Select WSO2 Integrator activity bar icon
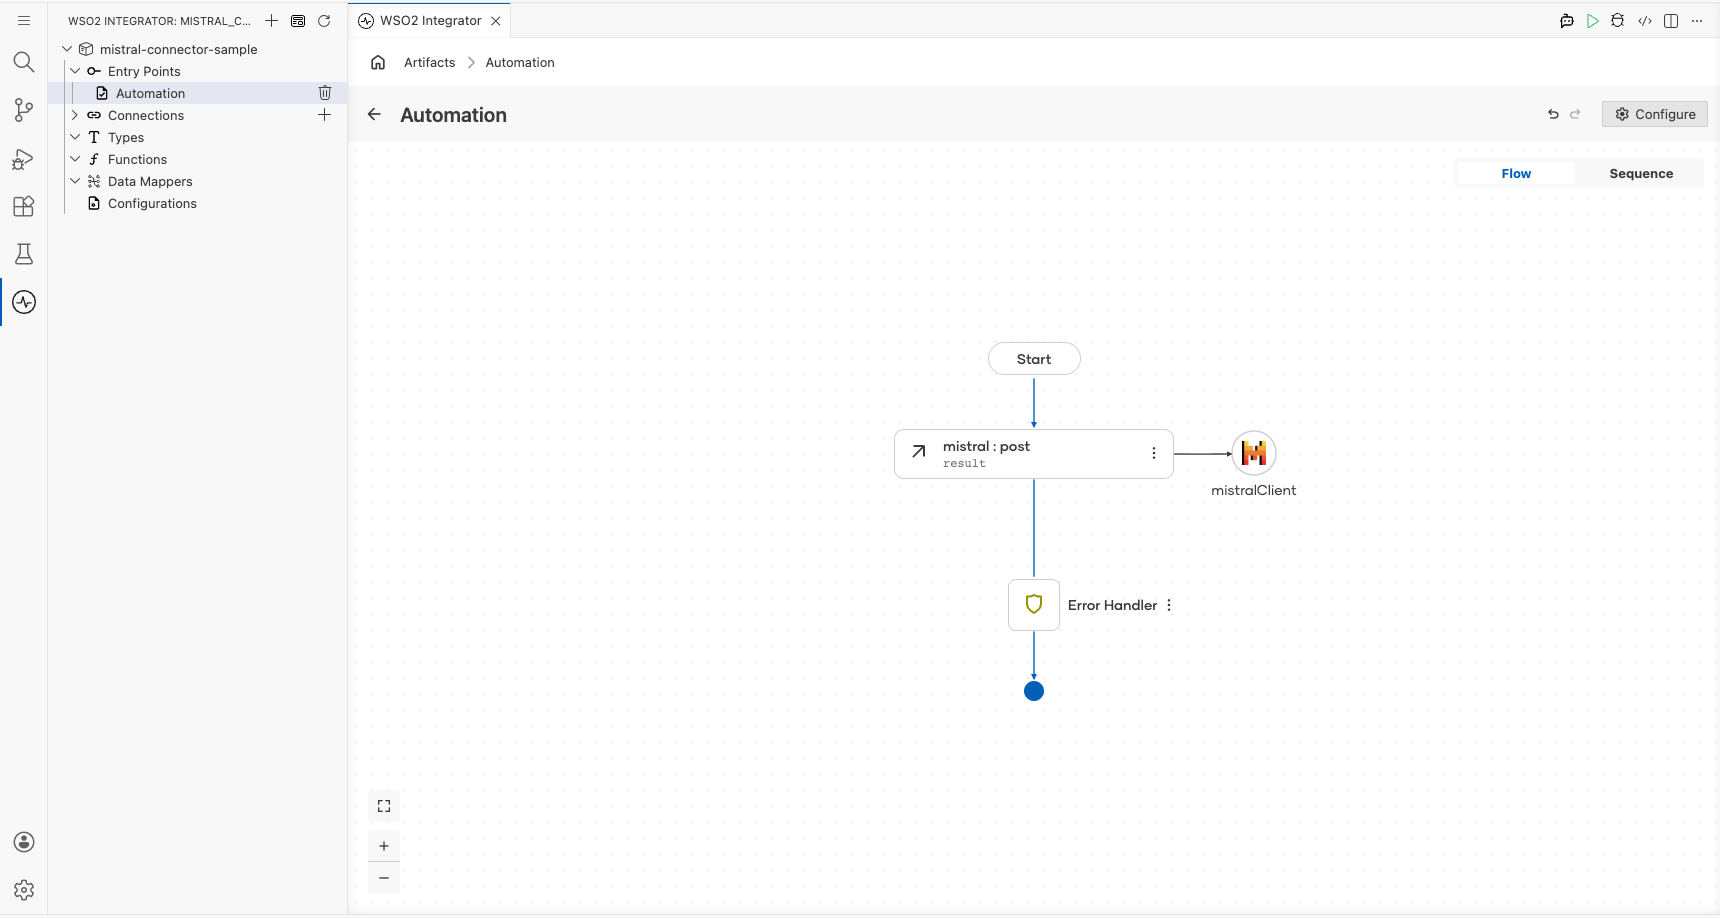The width and height of the screenshot is (1720, 918). point(24,302)
